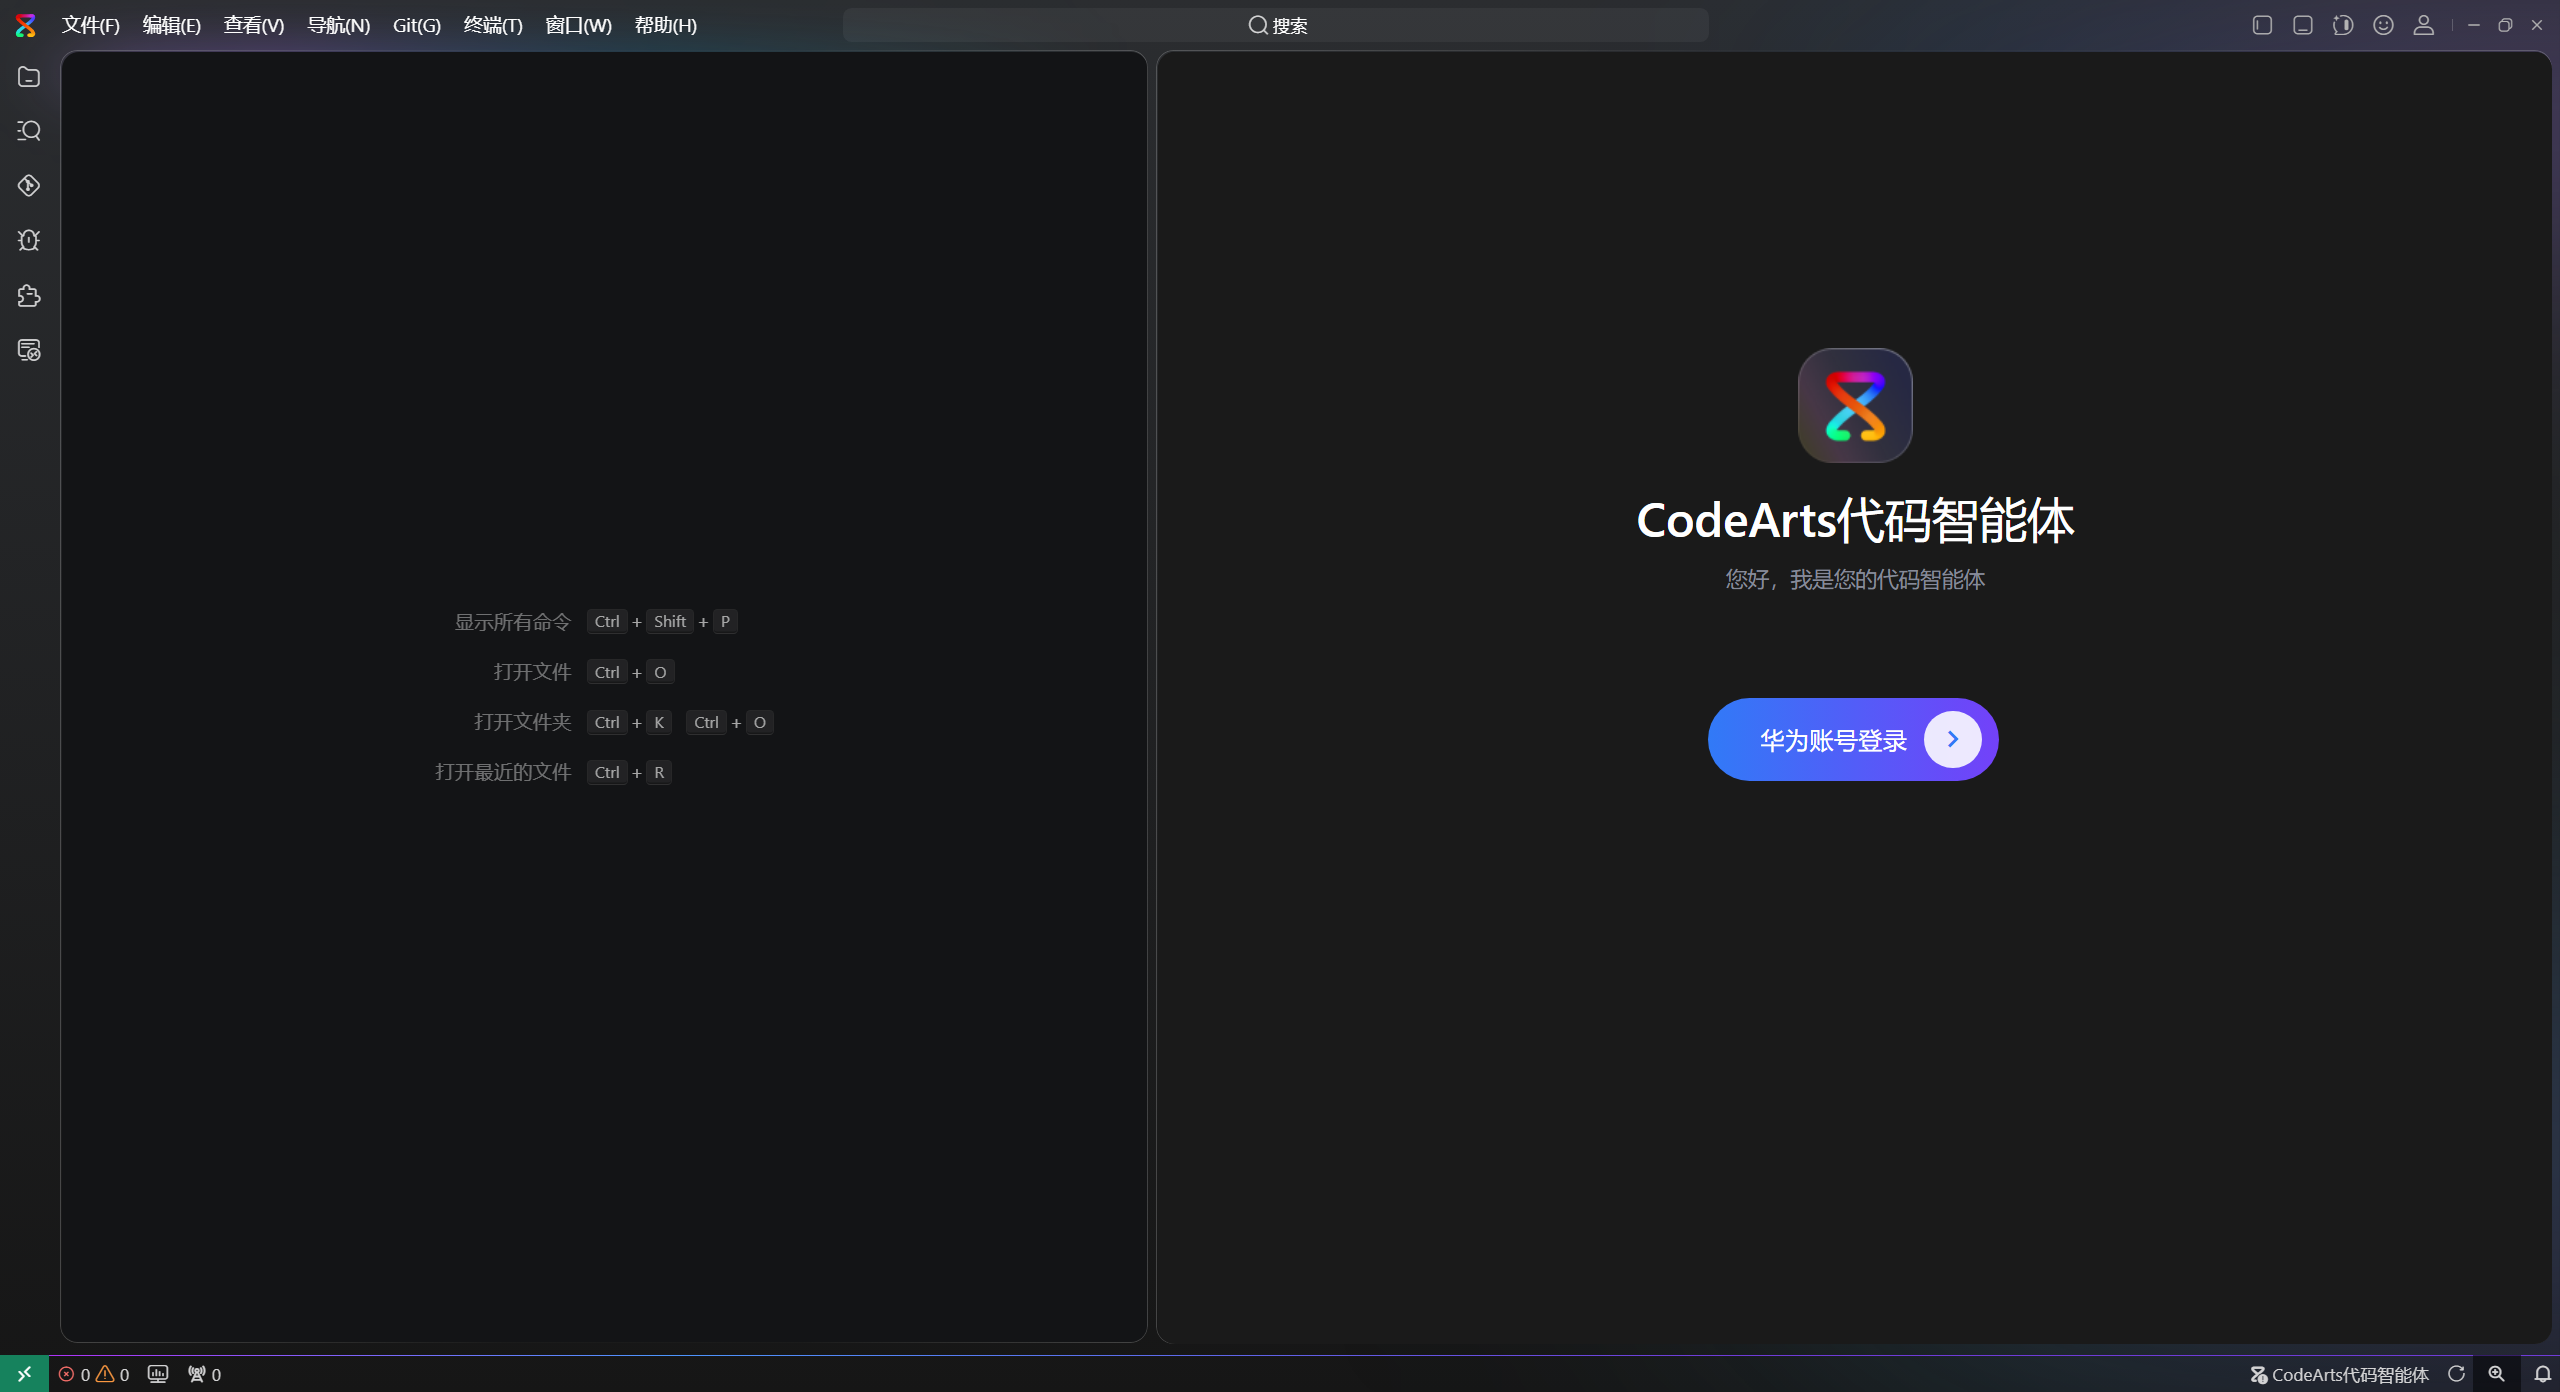Click the smiley feedback icon

coord(2383,25)
